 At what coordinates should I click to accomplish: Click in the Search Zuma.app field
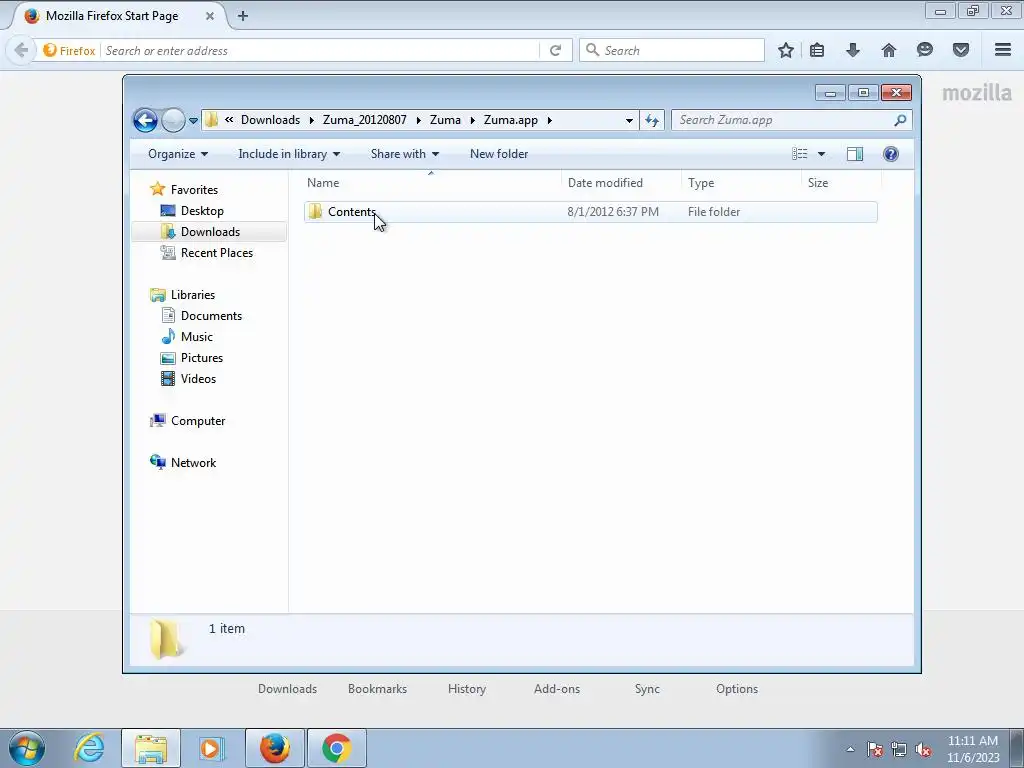pos(782,120)
